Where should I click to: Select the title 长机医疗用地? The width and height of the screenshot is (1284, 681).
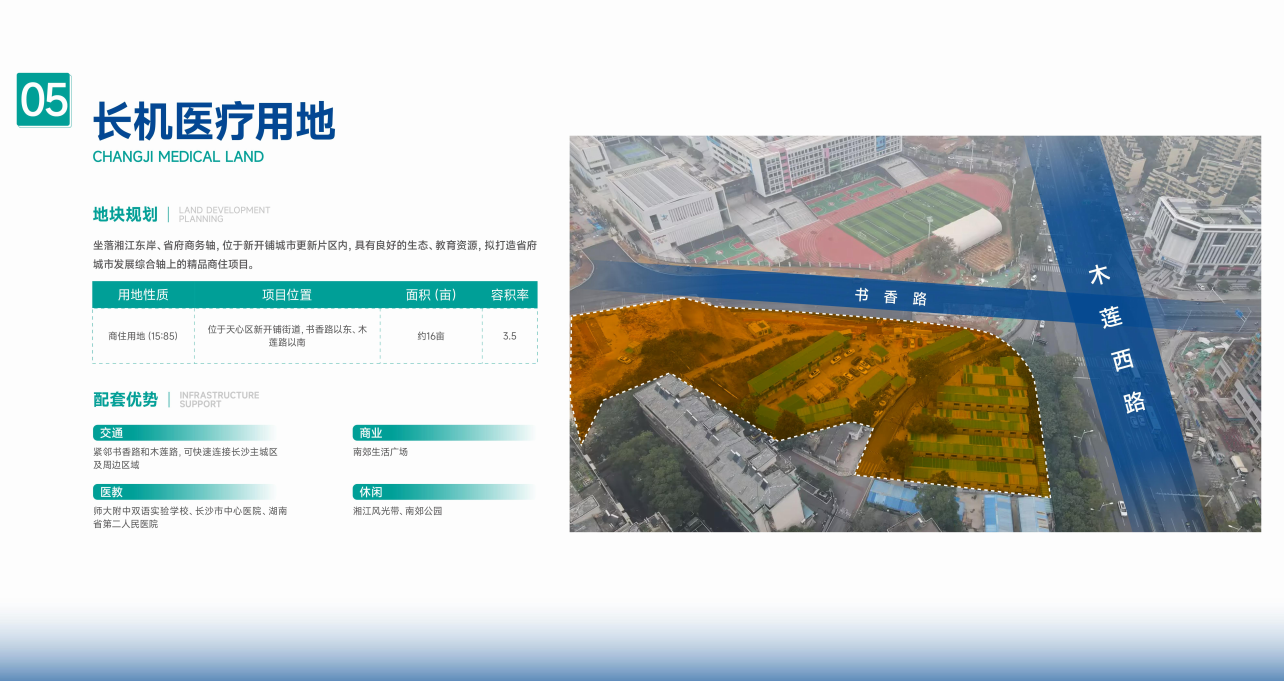214,123
